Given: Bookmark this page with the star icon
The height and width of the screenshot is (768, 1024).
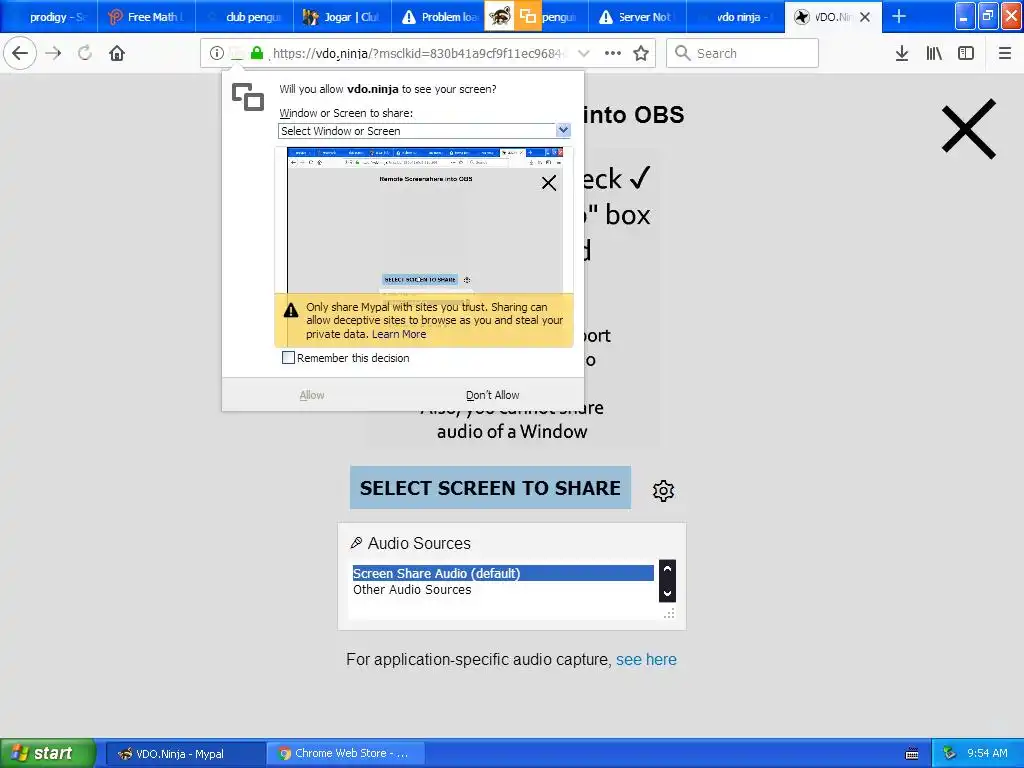Looking at the screenshot, I should [x=641, y=54].
